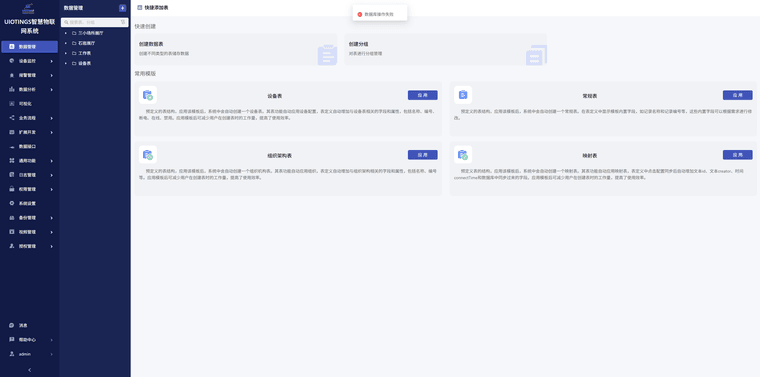Open 系统设置 via its gear icon

pyautogui.click(x=12, y=204)
